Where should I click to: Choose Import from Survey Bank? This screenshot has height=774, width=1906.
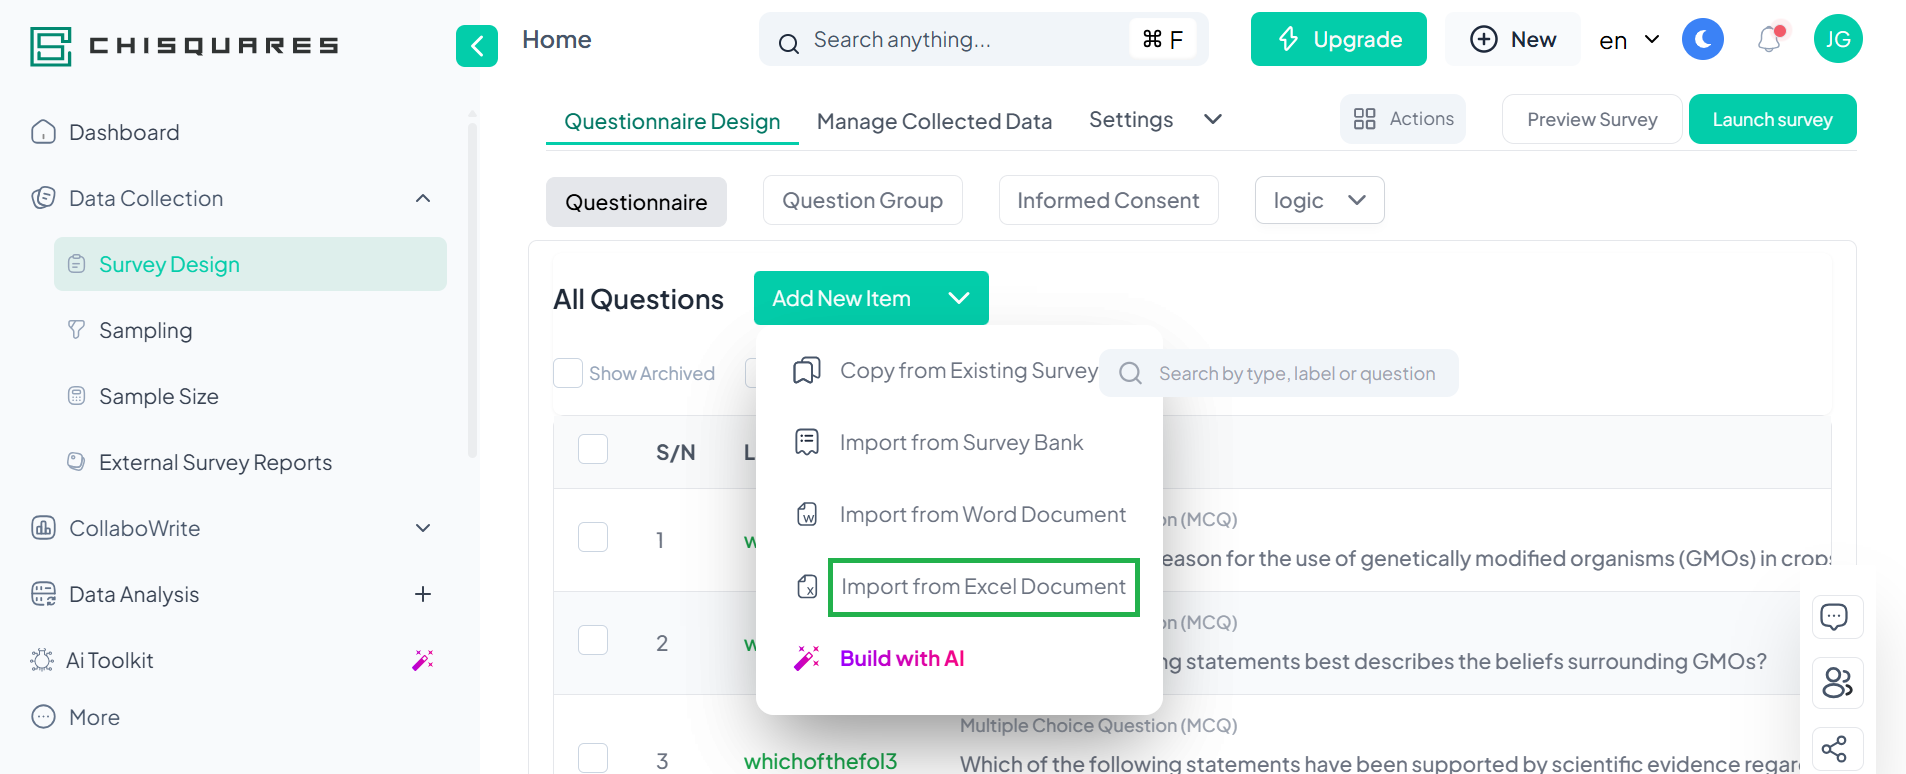[x=961, y=442]
